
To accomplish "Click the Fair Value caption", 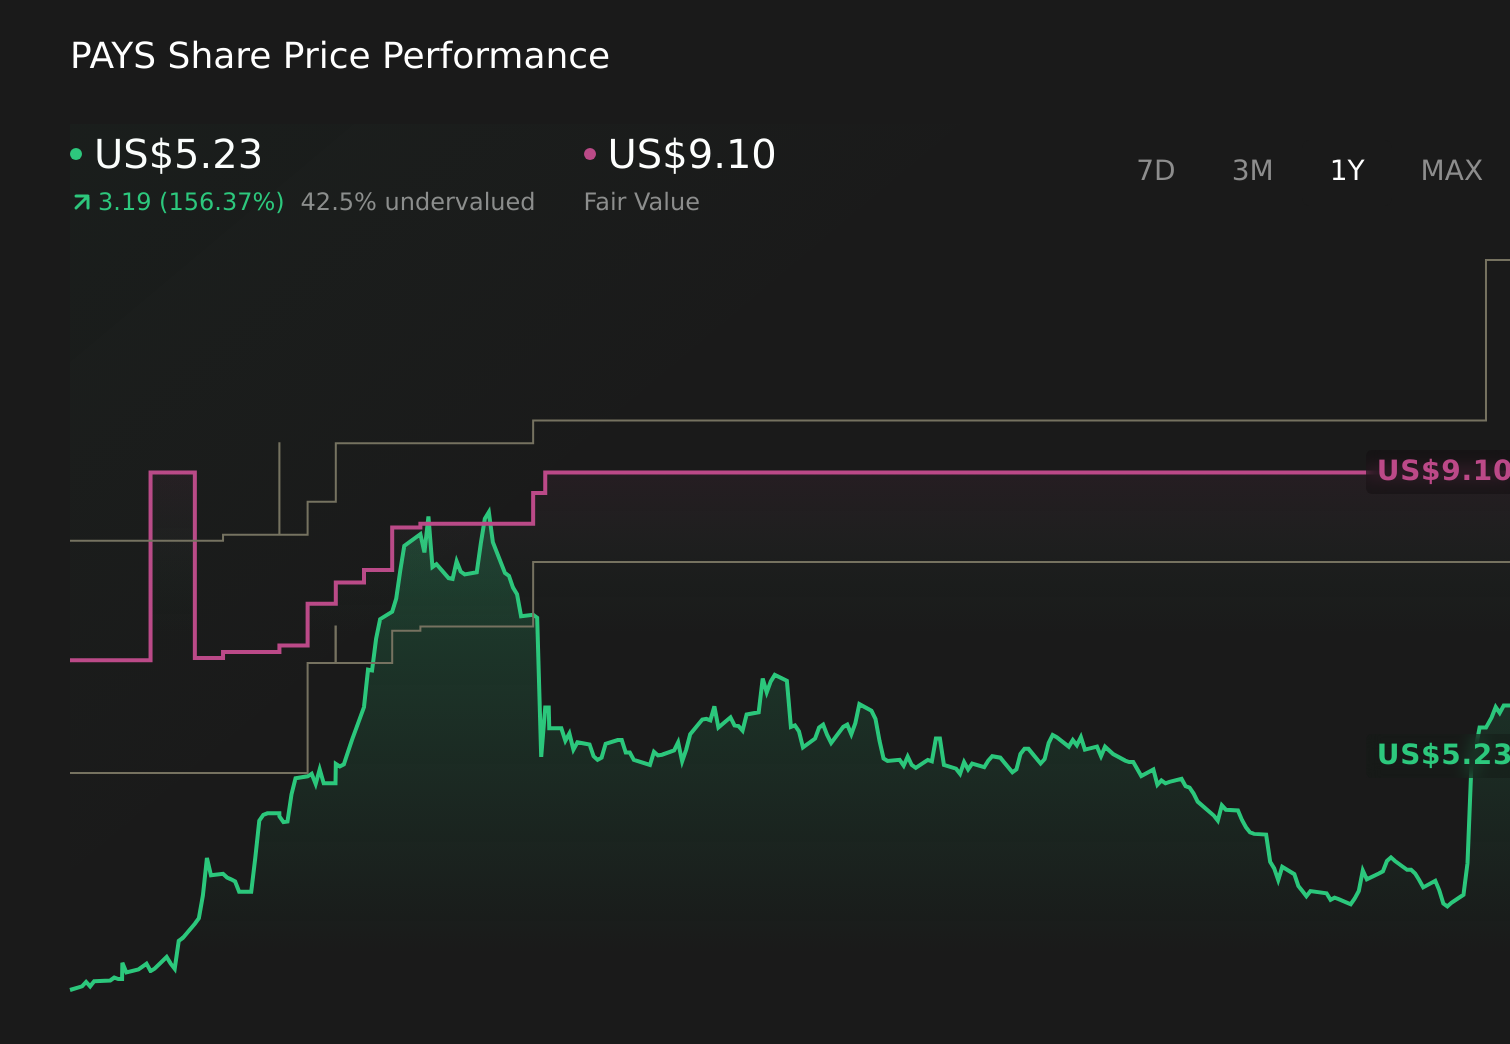I will coord(641,201).
